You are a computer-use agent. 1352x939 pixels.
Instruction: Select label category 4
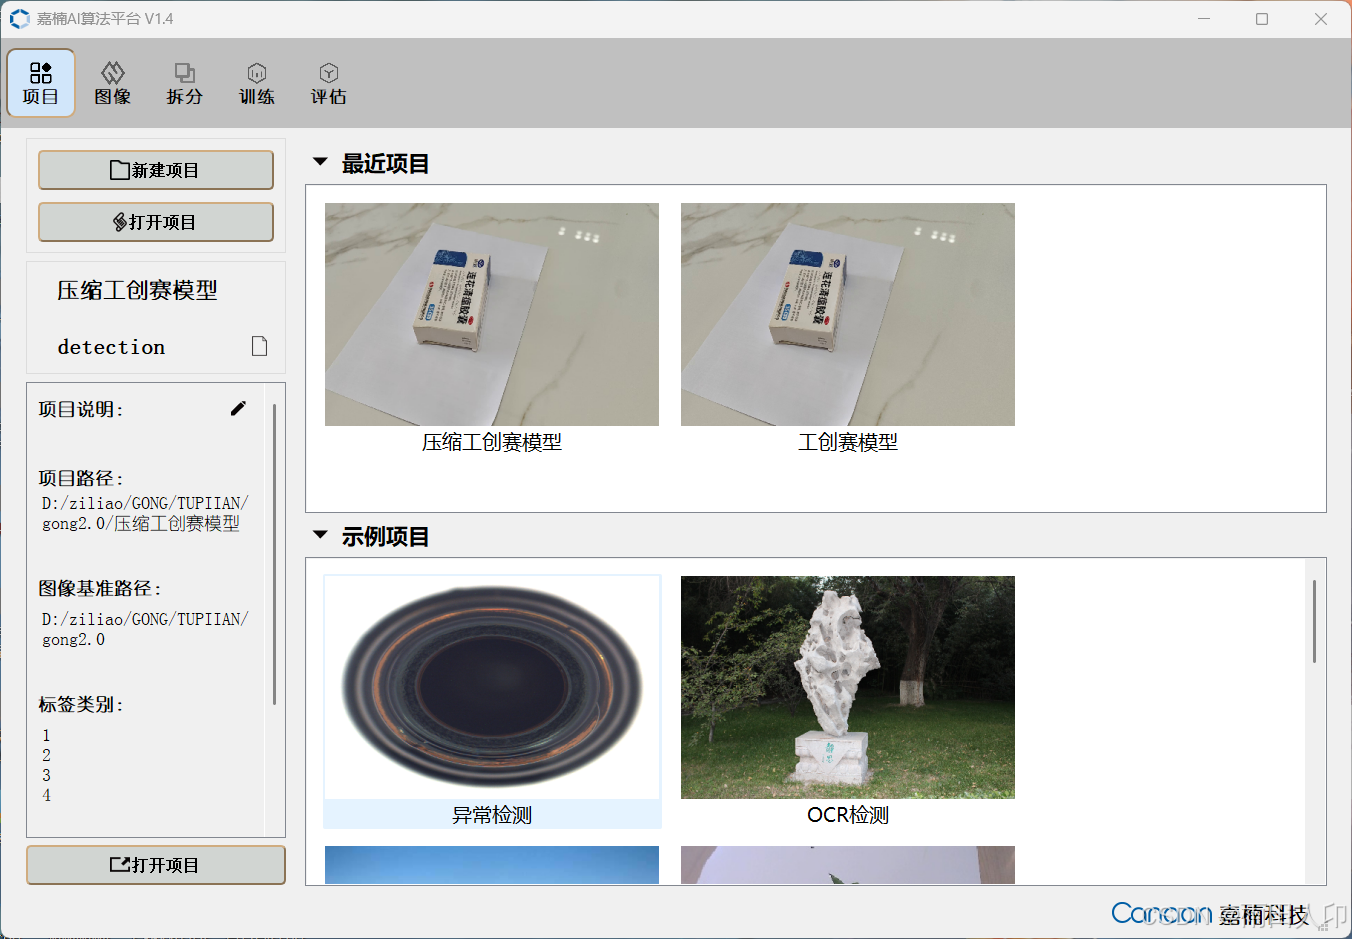click(x=46, y=796)
